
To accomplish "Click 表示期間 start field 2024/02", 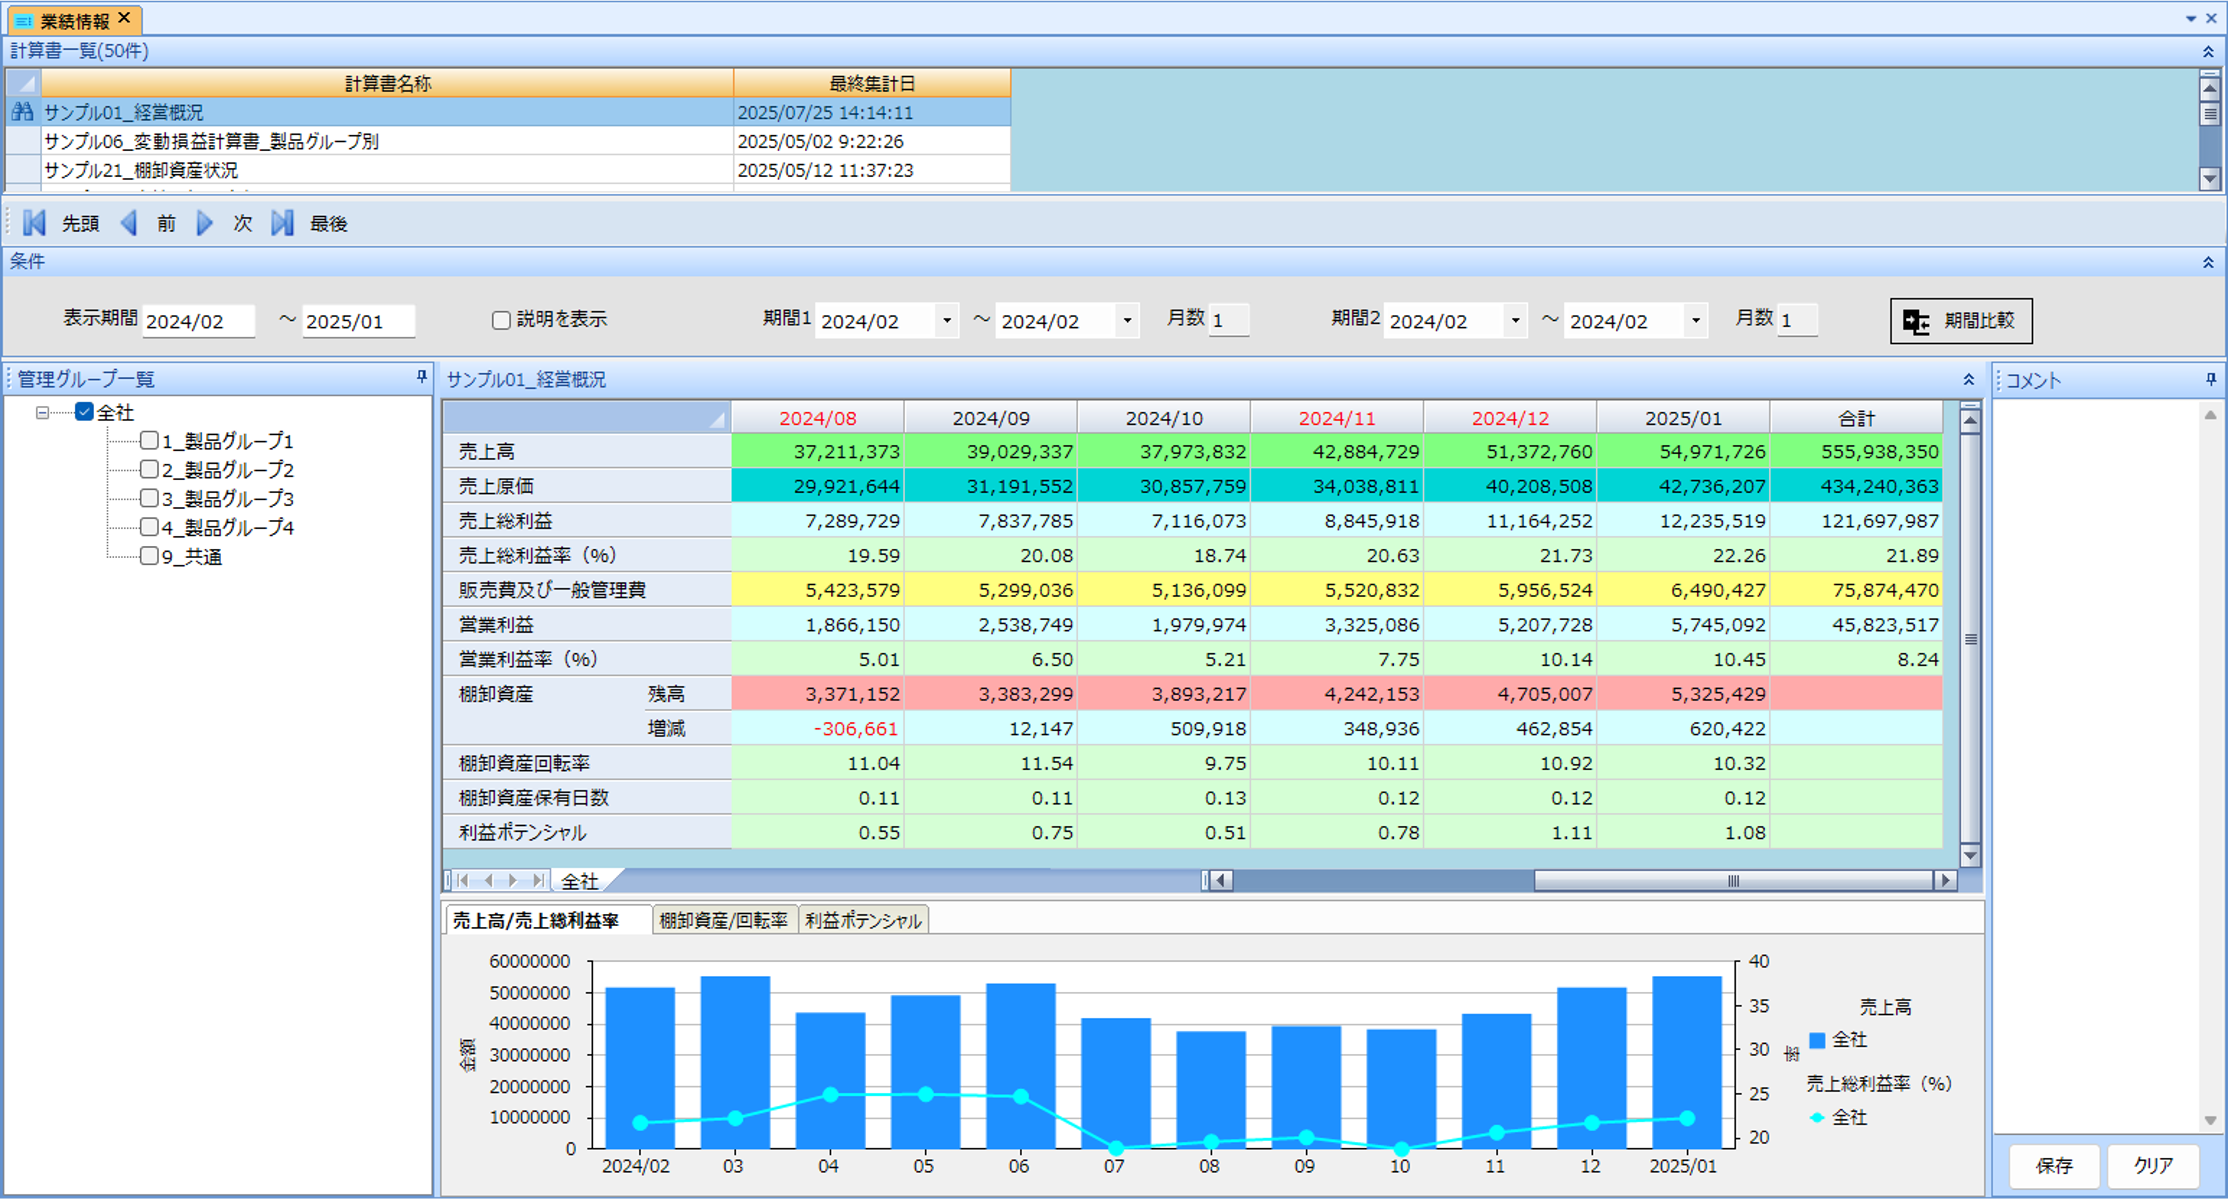I will pos(198,321).
